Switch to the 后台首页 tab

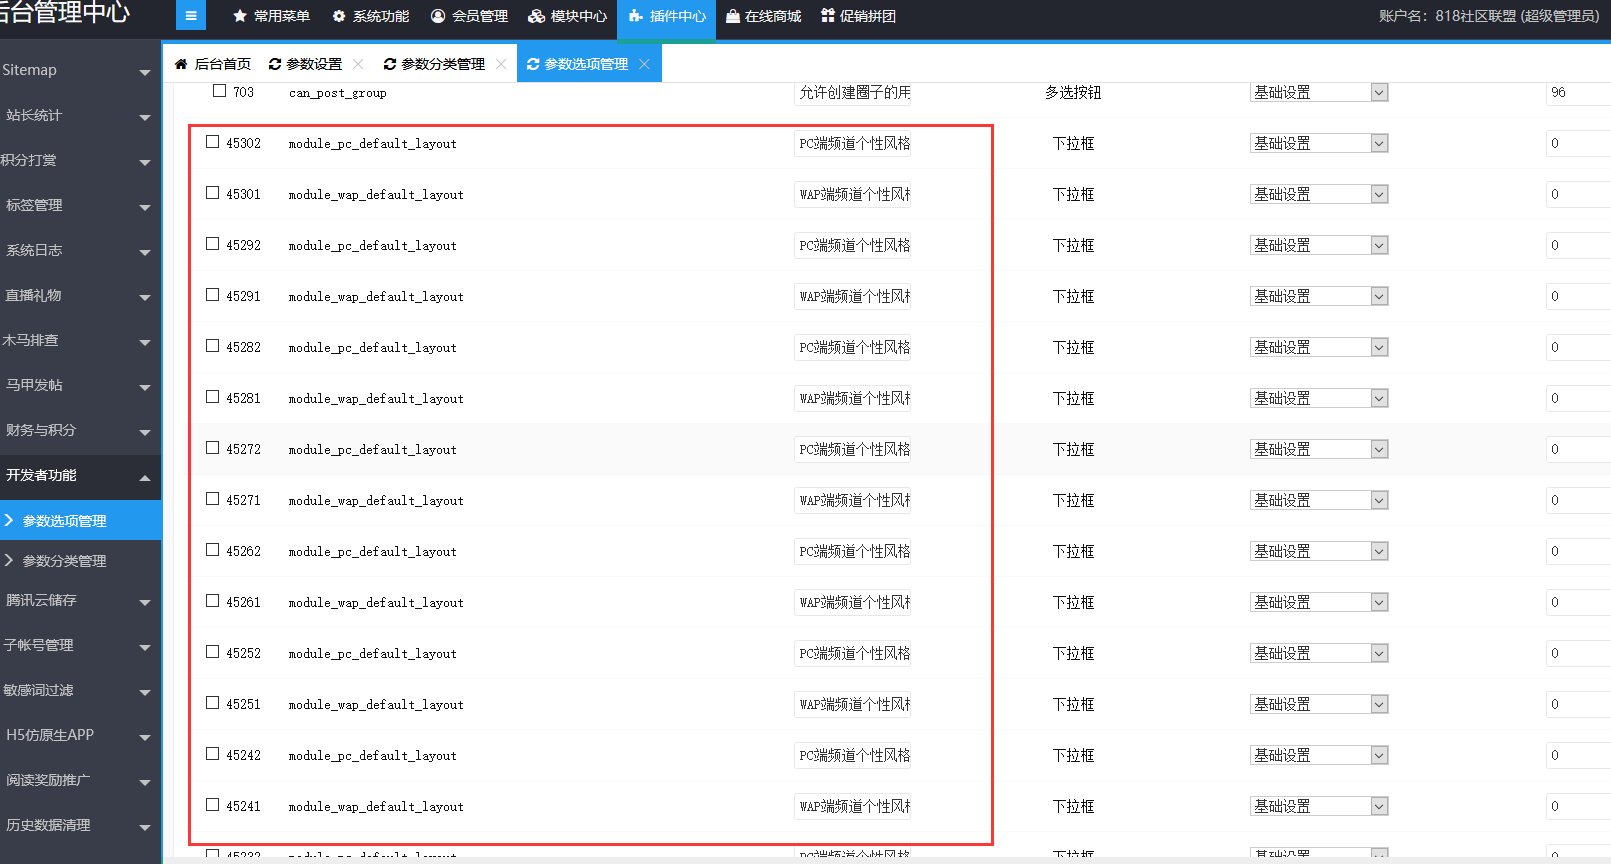[x=213, y=64]
